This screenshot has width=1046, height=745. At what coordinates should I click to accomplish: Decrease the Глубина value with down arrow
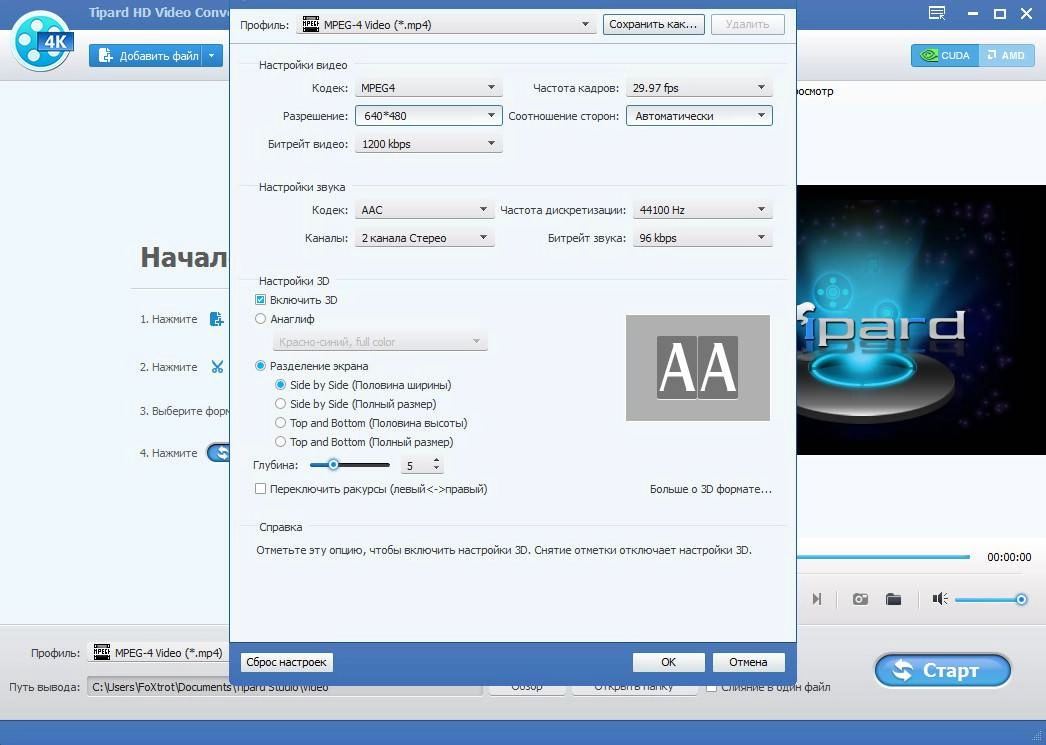(x=436, y=470)
